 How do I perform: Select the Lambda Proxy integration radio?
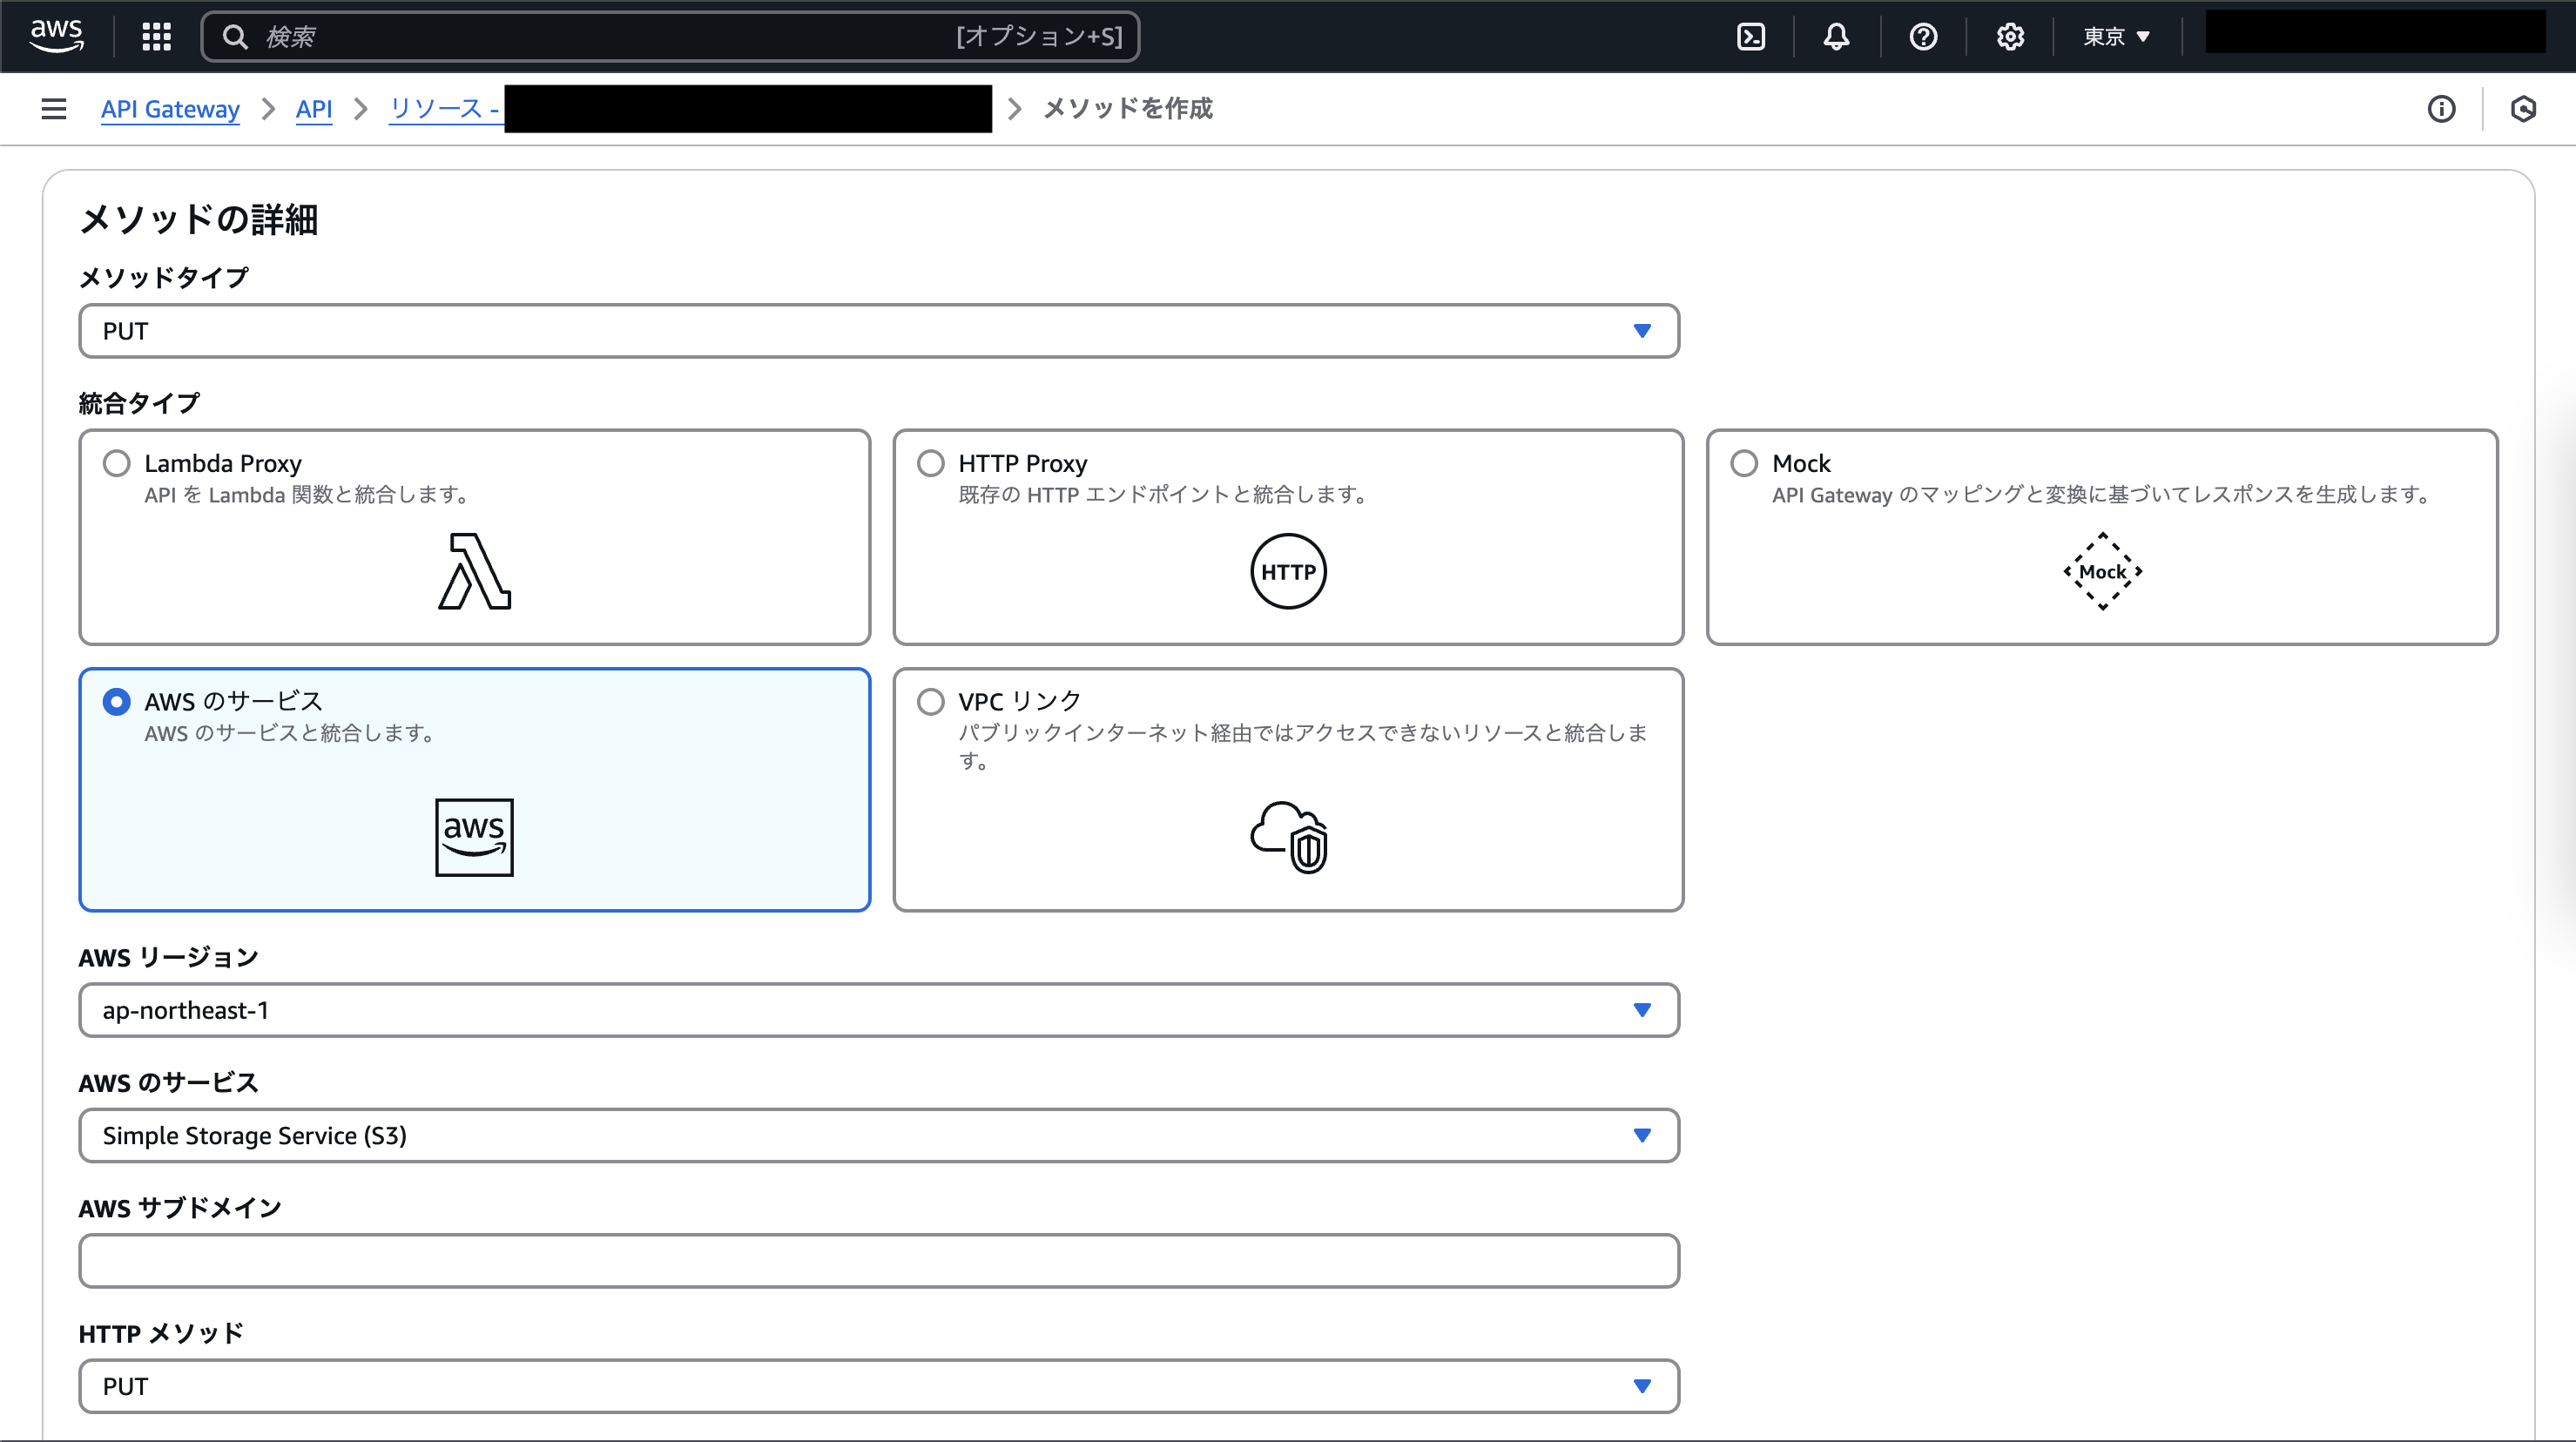coord(116,463)
